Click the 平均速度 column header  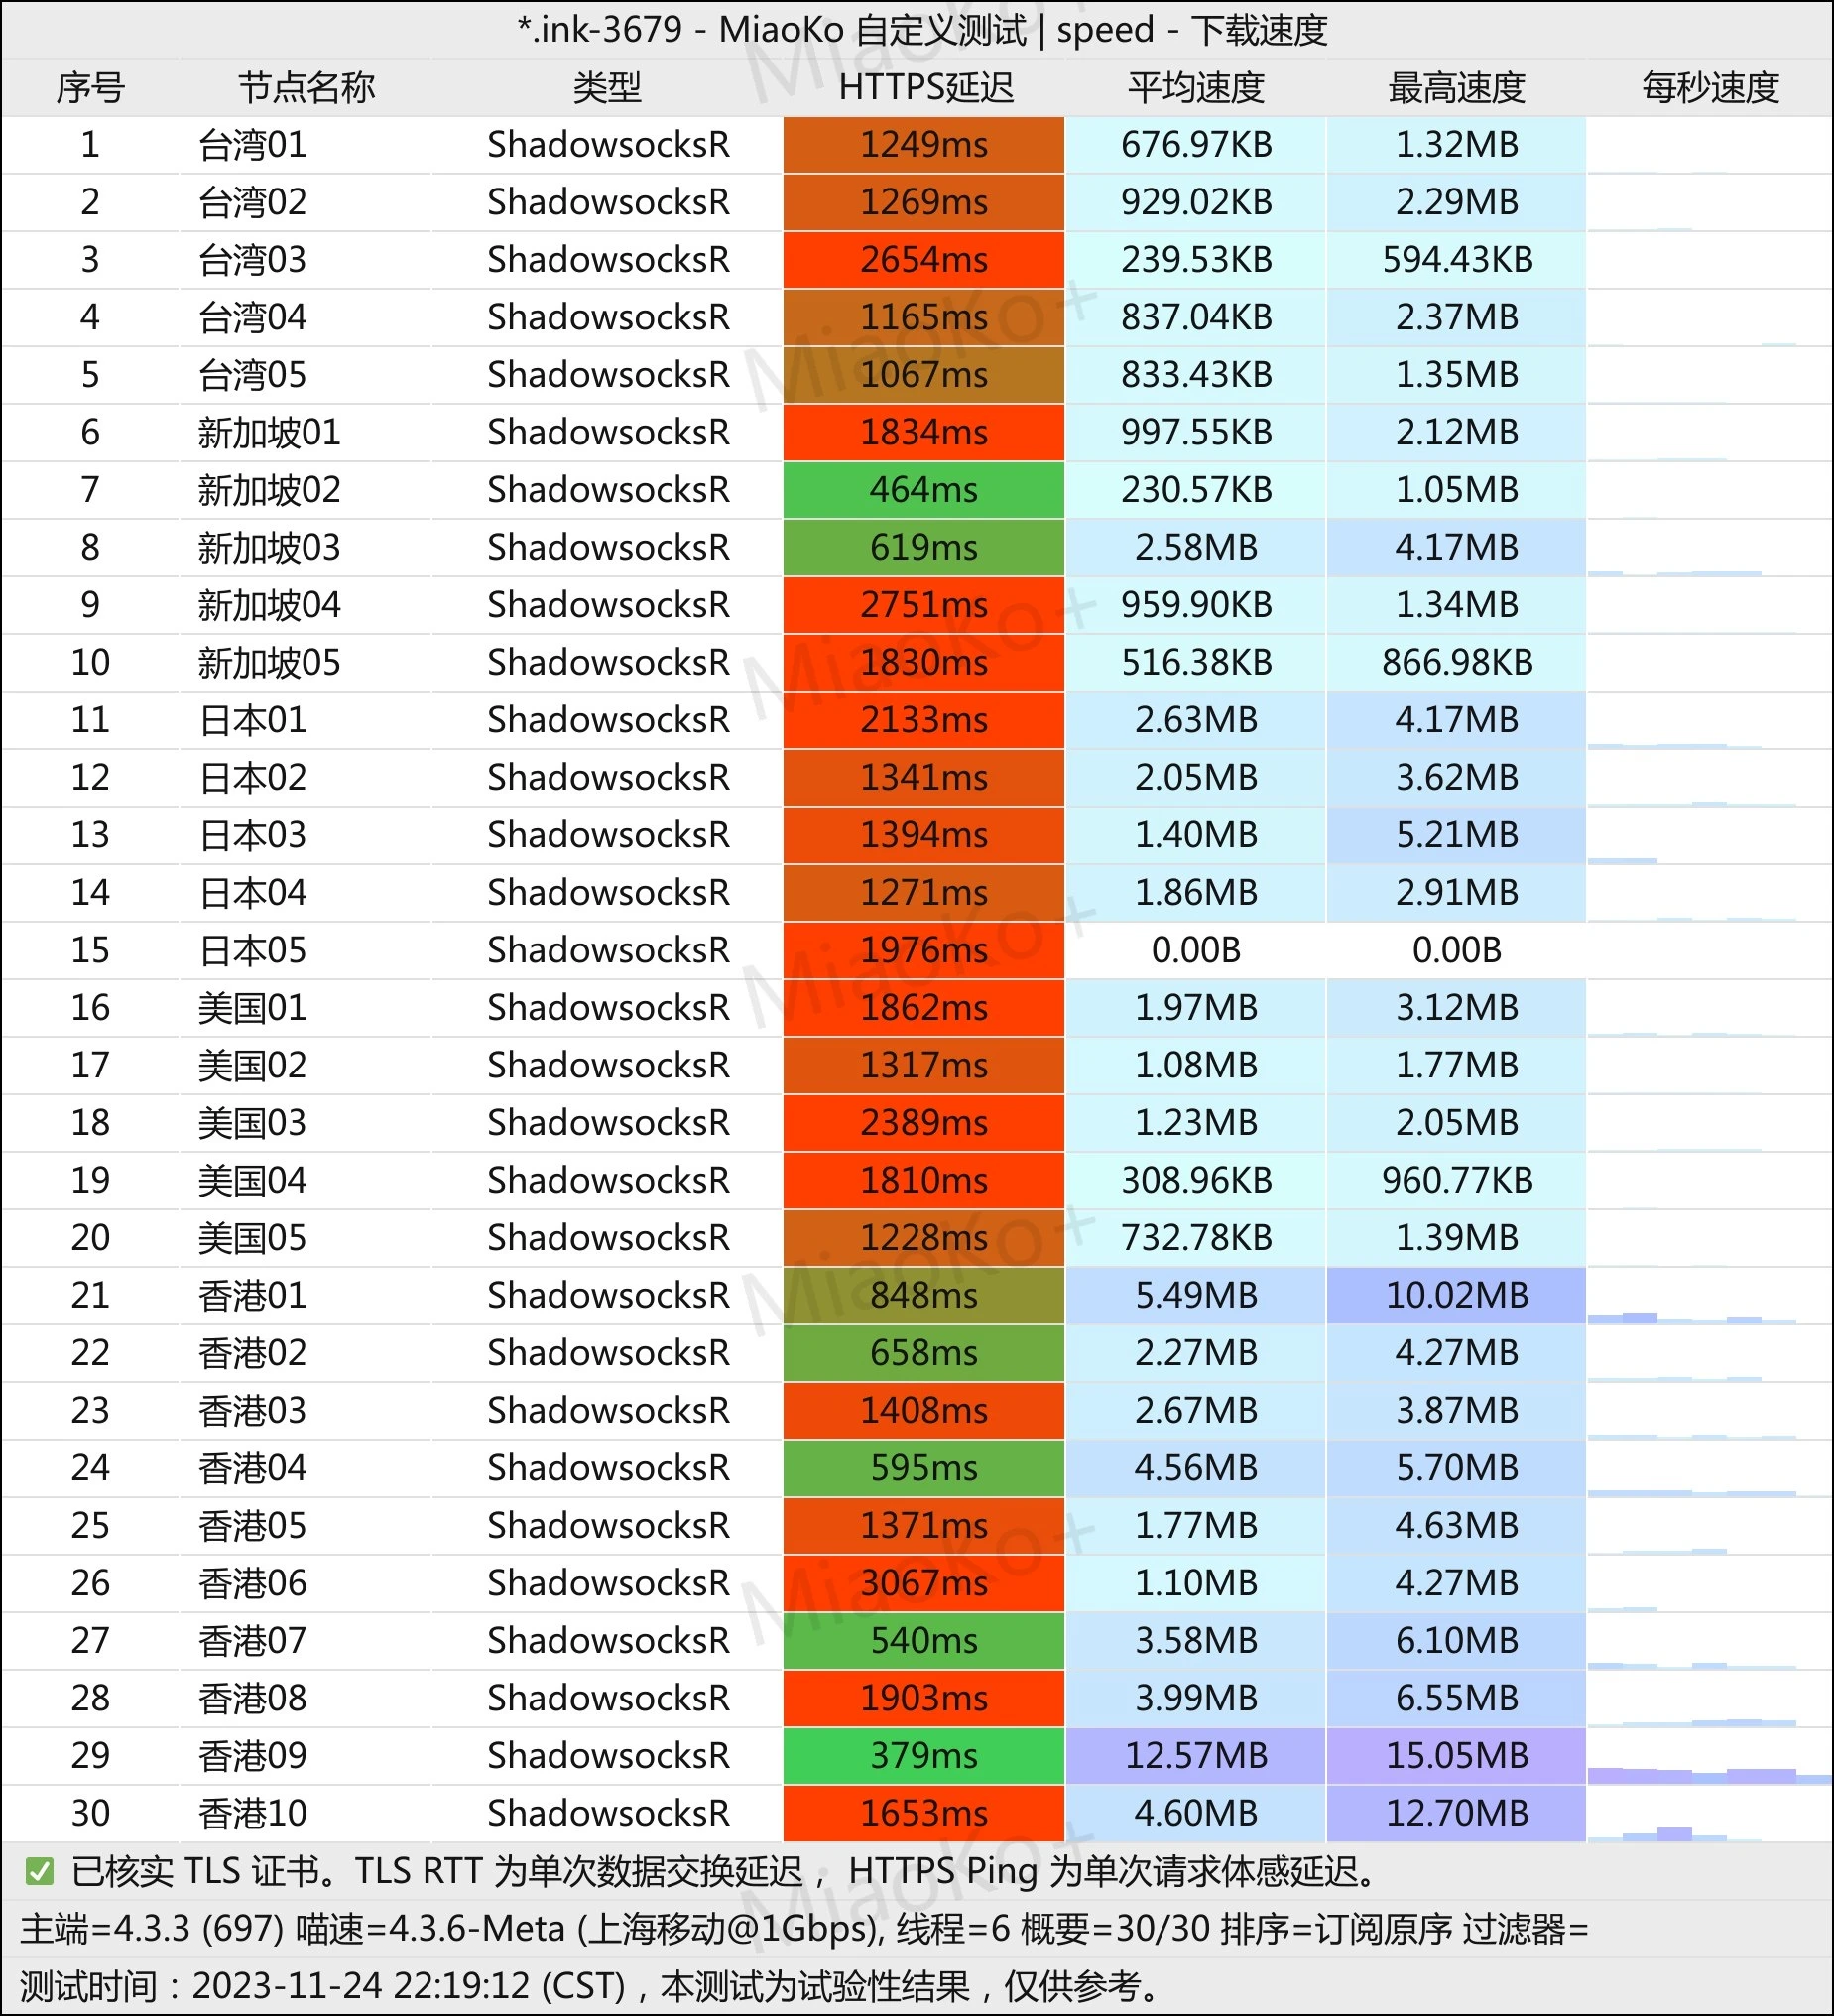(x=1196, y=88)
